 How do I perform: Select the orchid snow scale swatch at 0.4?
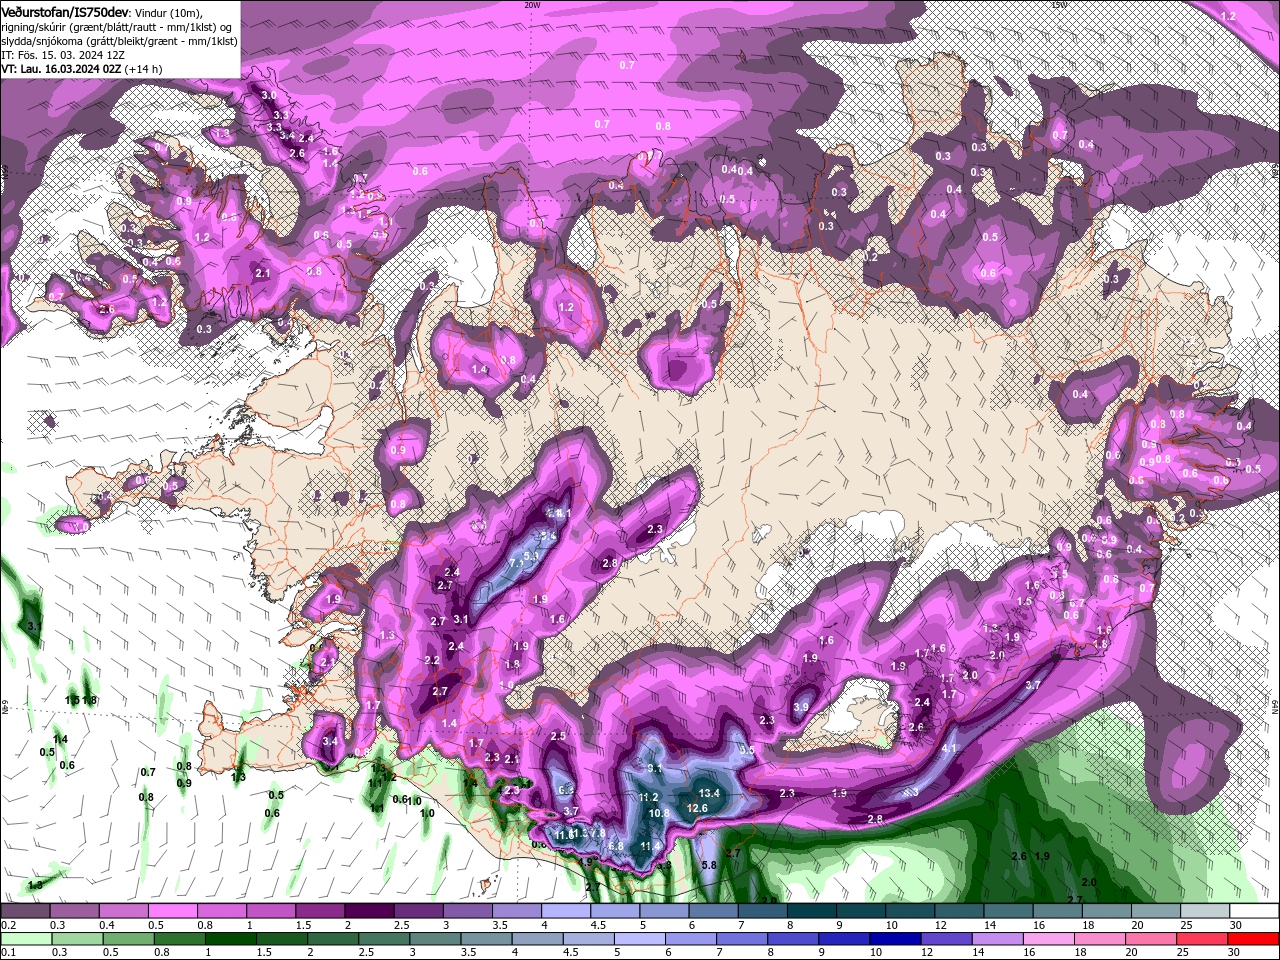point(124,911)
